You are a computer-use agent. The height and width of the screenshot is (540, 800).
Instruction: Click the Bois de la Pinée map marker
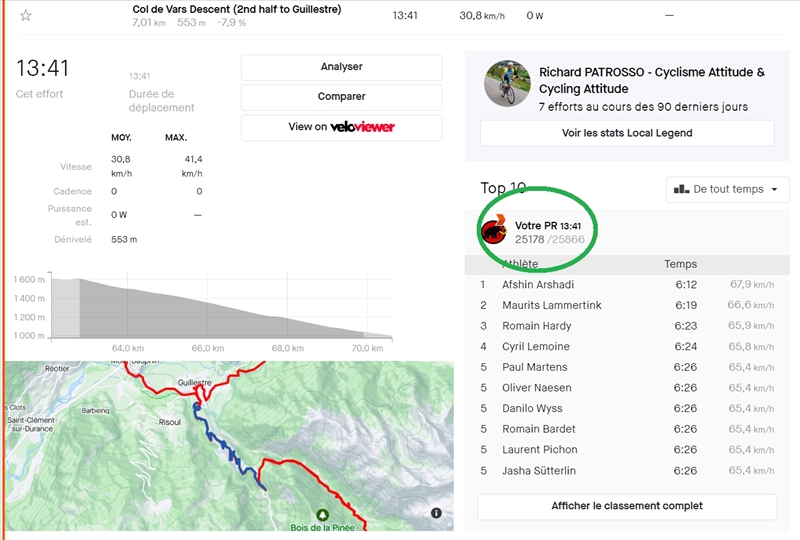tap(321, 515)
